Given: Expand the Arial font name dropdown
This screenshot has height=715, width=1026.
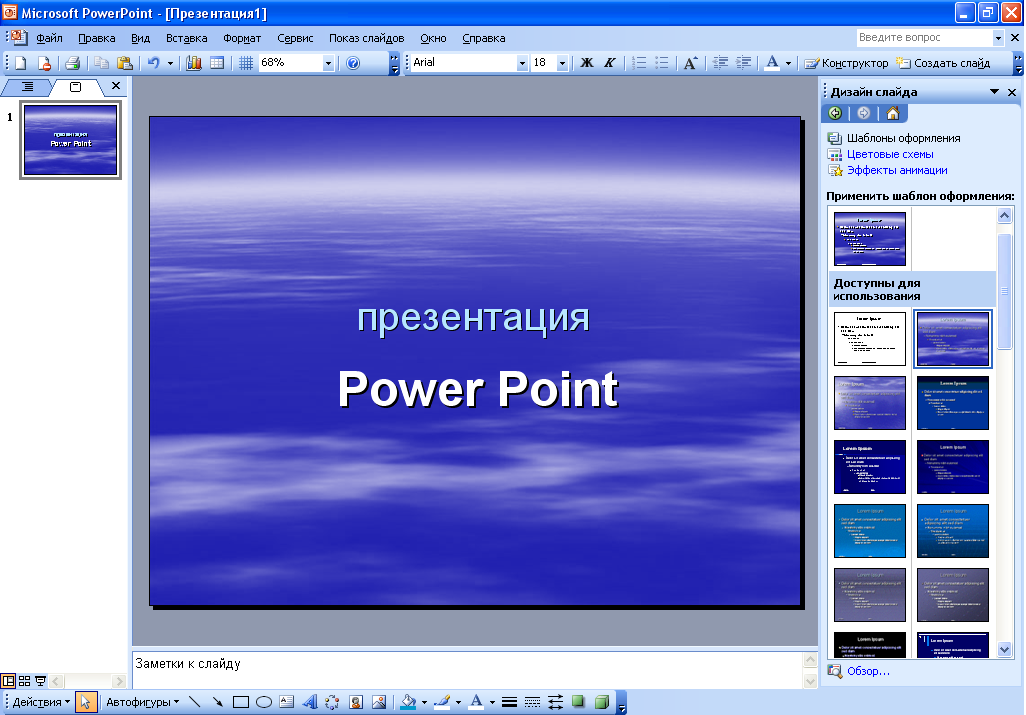Looking at the screenshot, I should click(x=521, y=63).
